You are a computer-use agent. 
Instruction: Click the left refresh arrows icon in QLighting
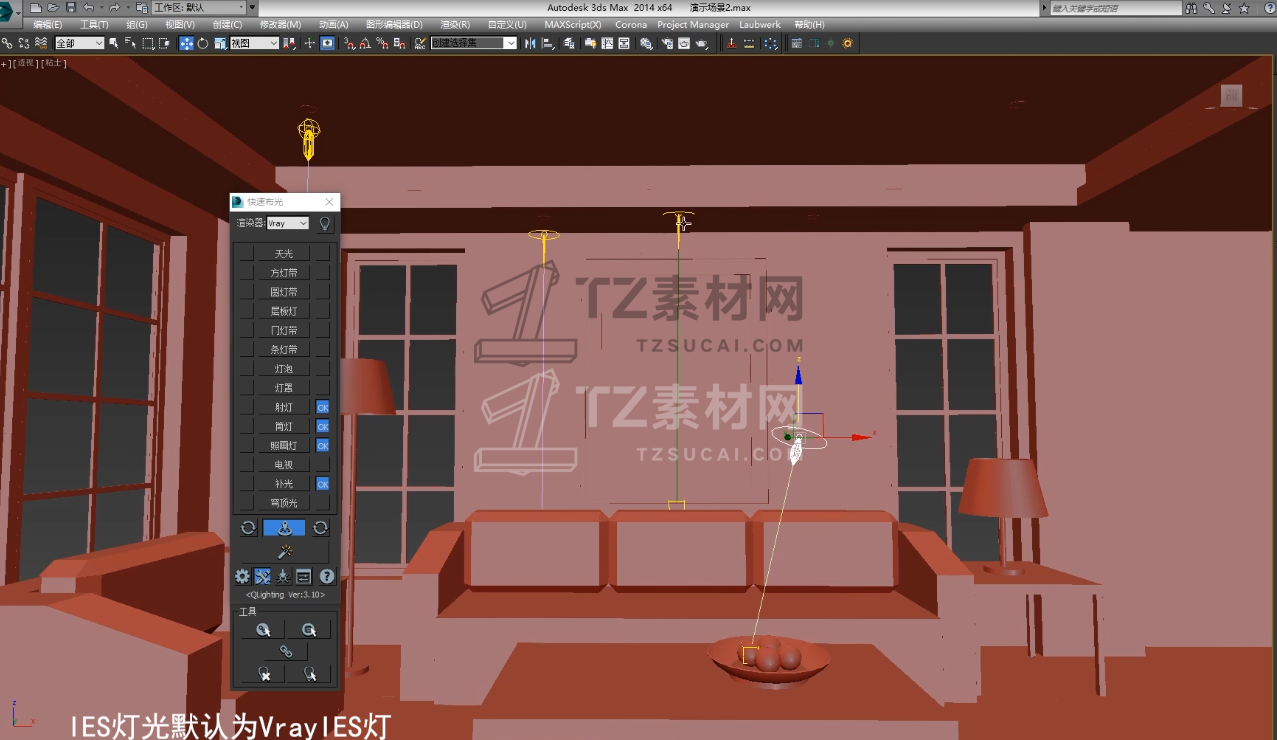[x=248, y=527]
